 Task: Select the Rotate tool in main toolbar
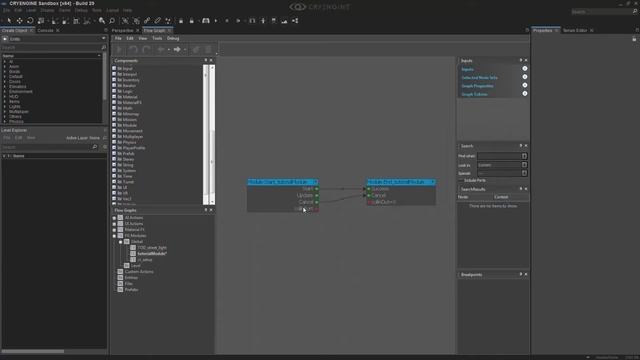click(x=30, y=21)
